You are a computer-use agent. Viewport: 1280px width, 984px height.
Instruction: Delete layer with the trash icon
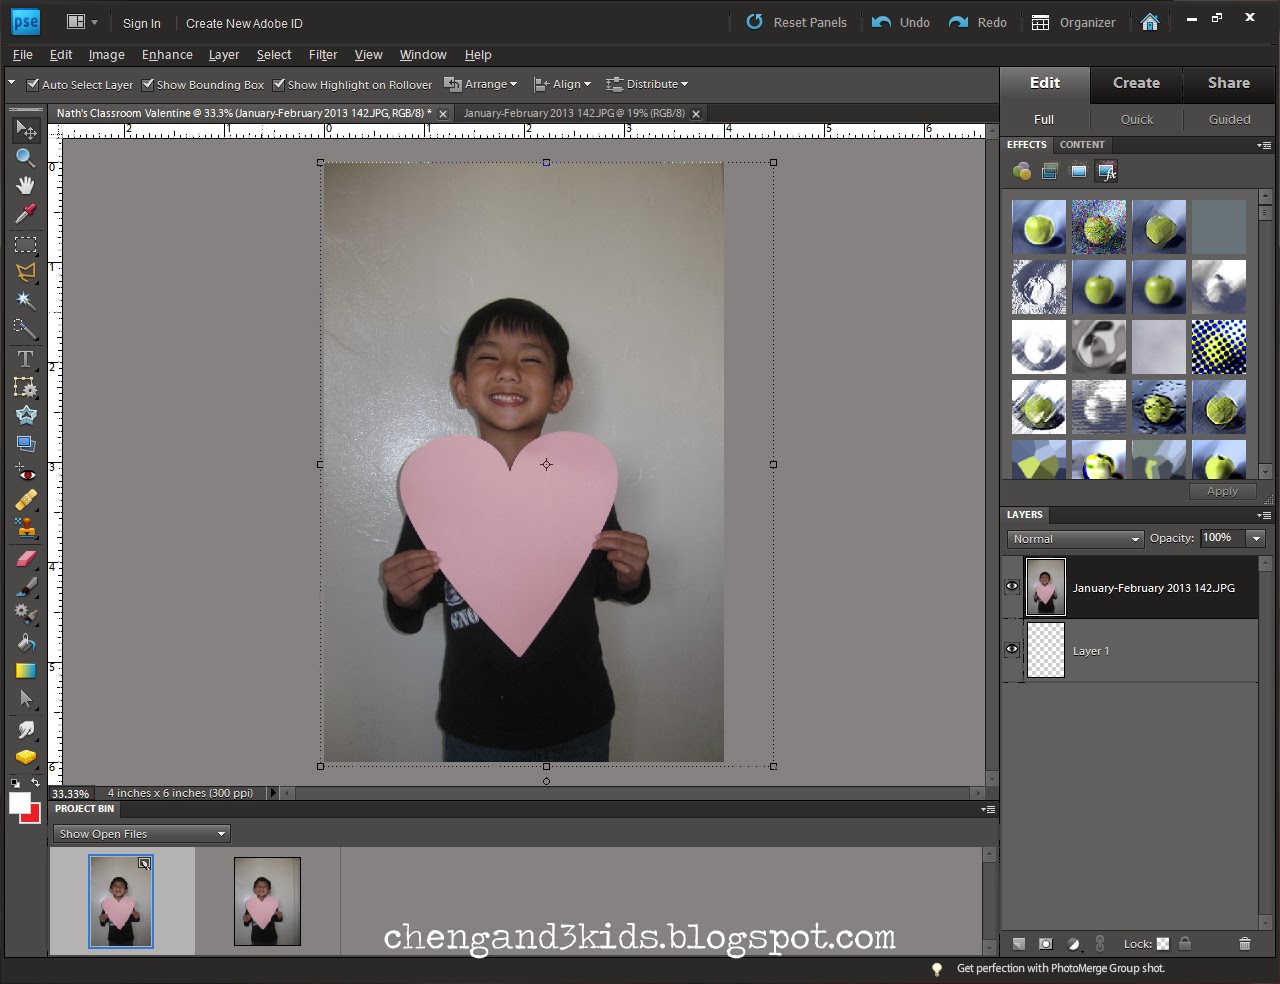pyautogui.click(x=1245, y=943)
